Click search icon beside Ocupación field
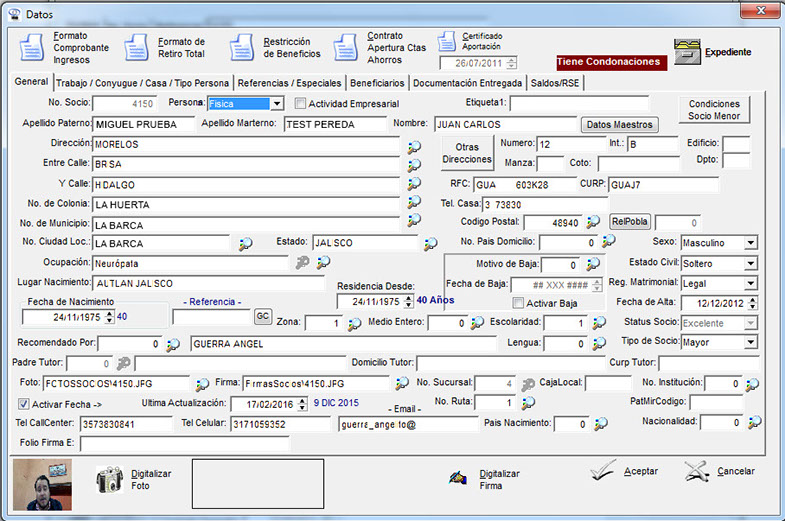This screenshot has height=521, width=785. (323, 263)
